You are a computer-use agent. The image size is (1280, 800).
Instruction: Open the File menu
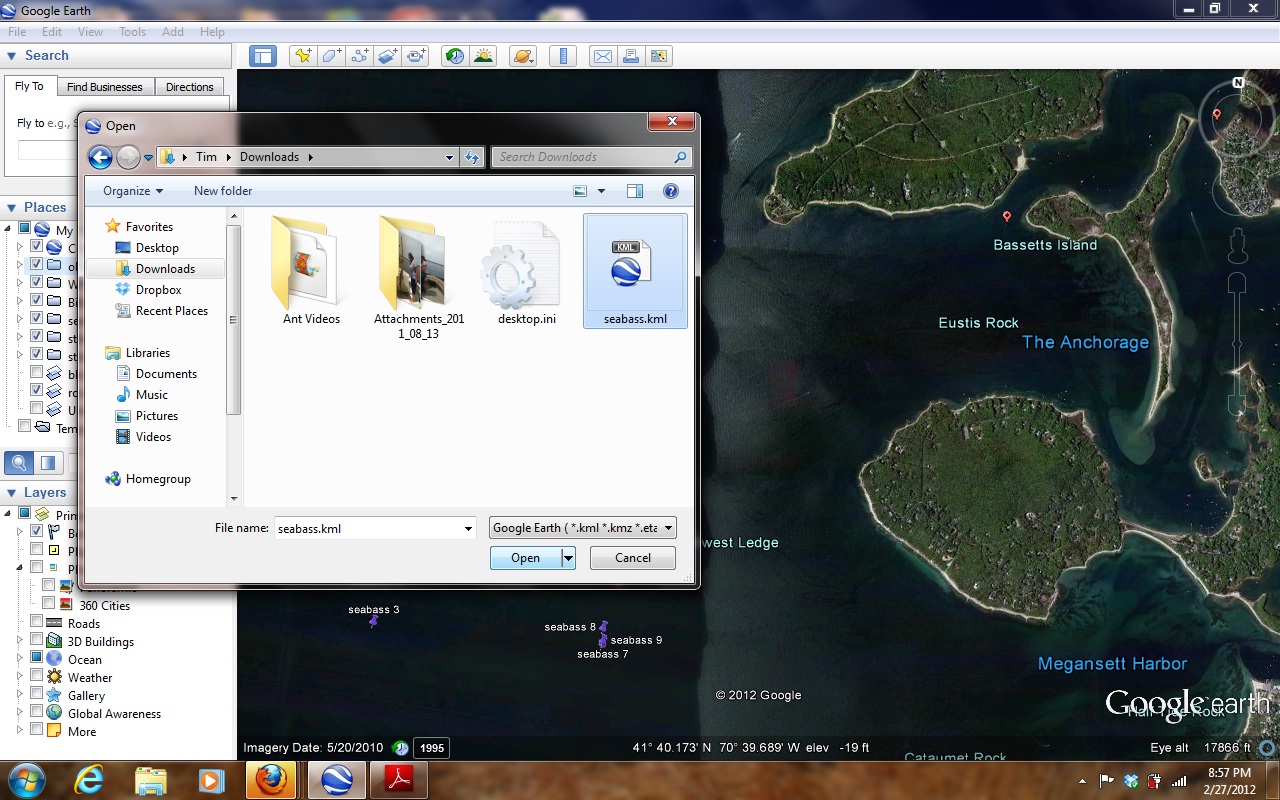17,32
